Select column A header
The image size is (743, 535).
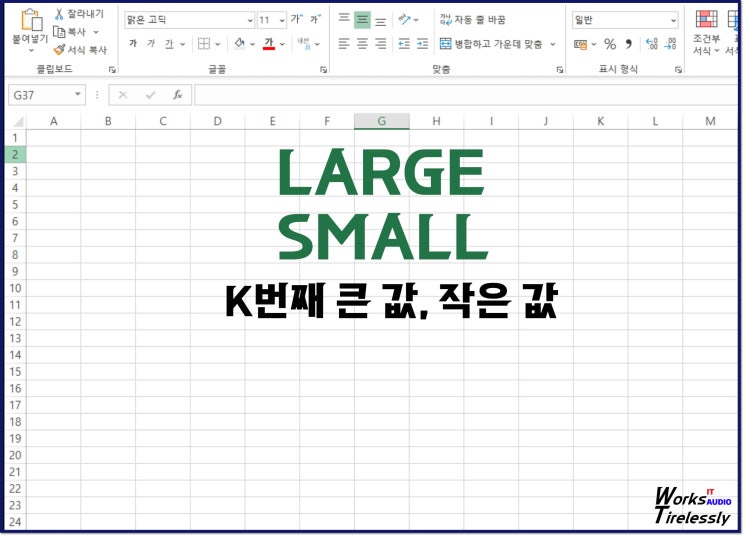54,121
